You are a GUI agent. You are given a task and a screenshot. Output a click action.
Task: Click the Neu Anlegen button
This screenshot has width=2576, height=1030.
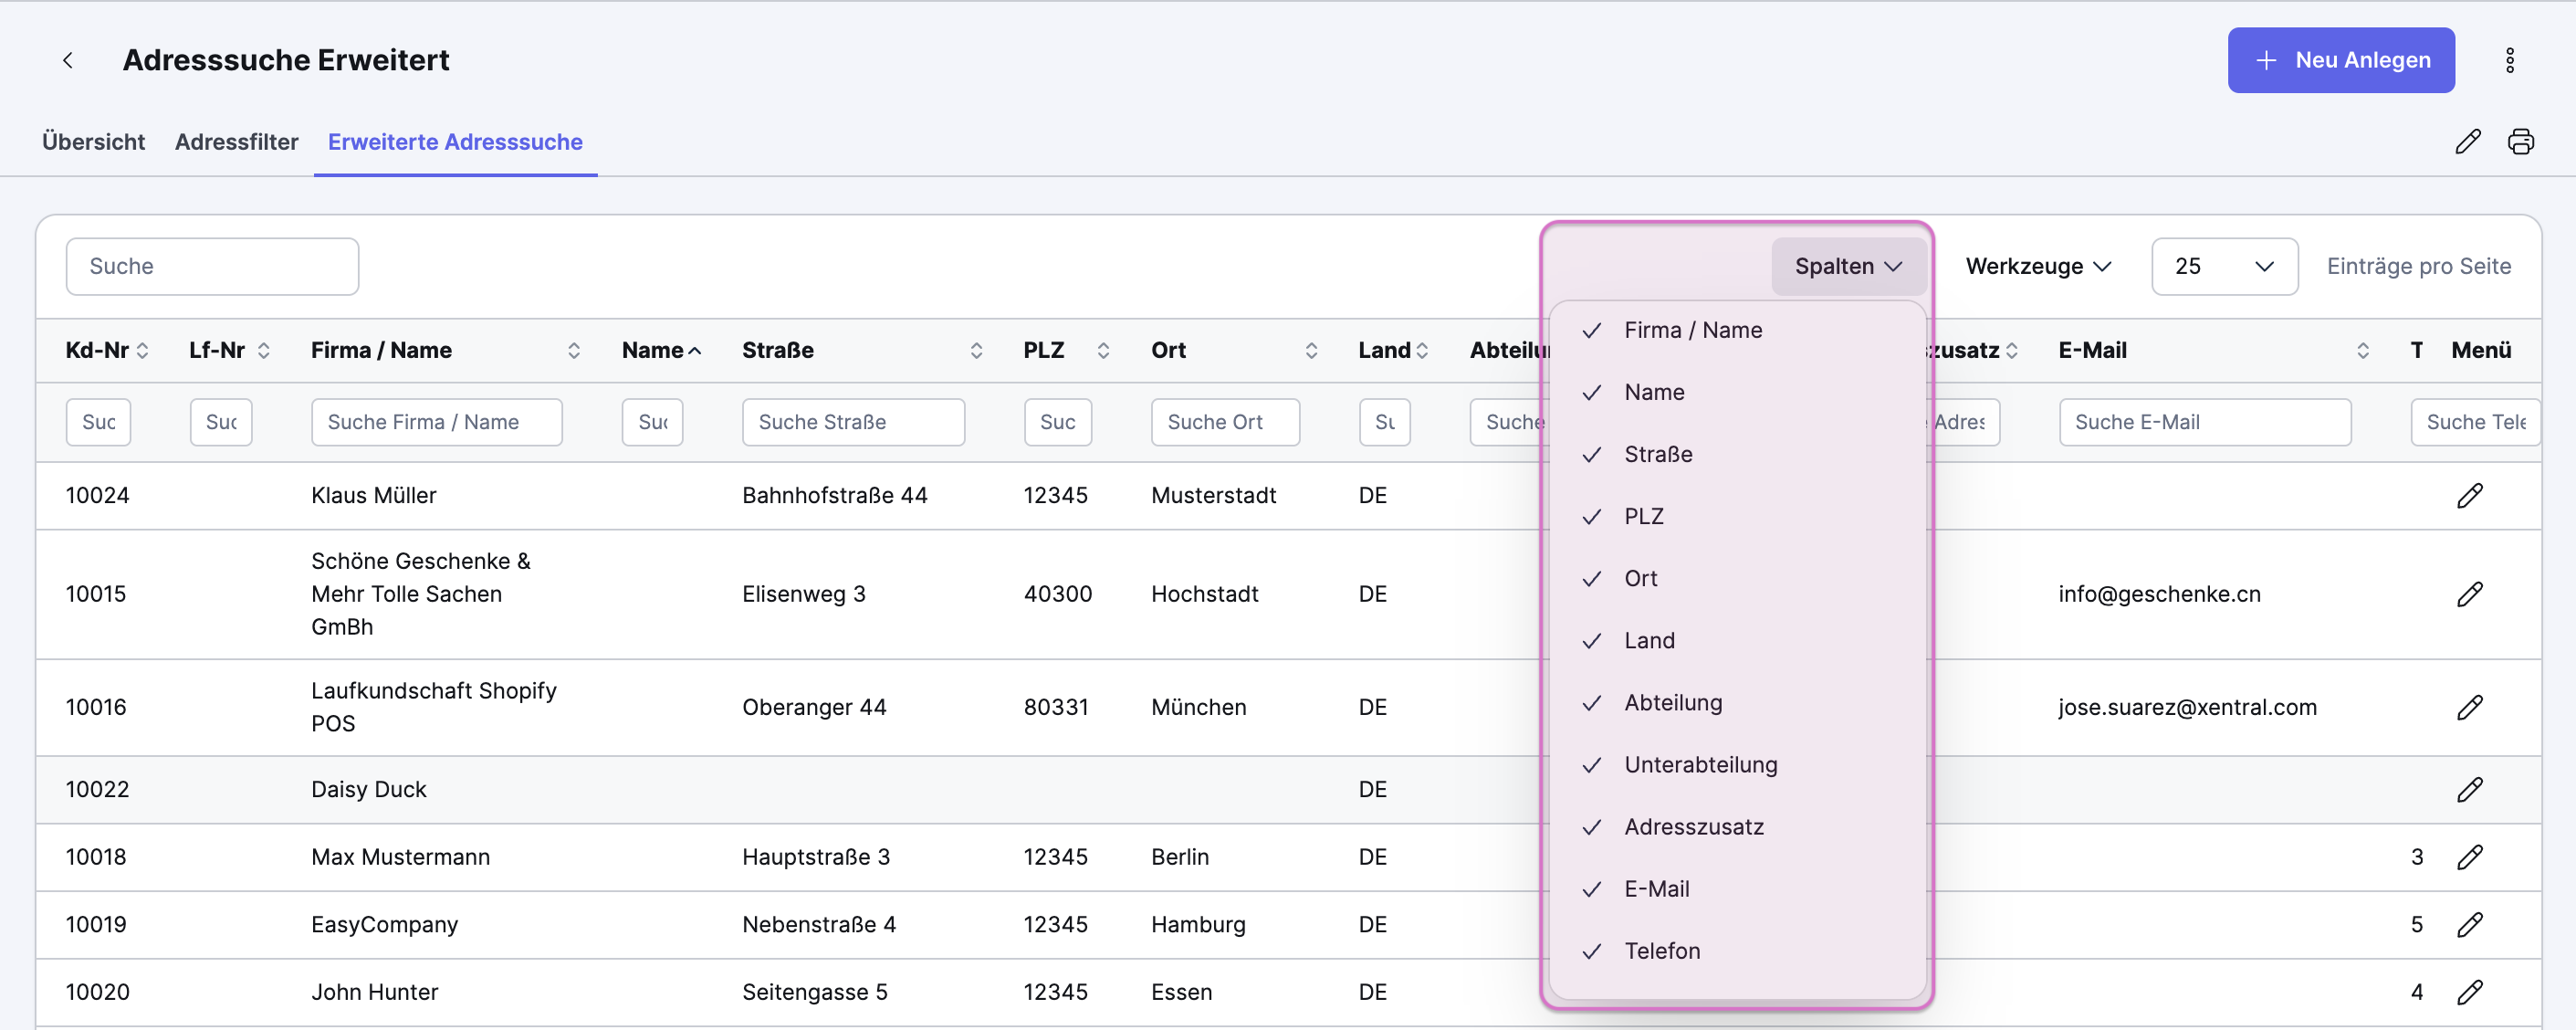pyautogui.click(x=2340, y=60)
